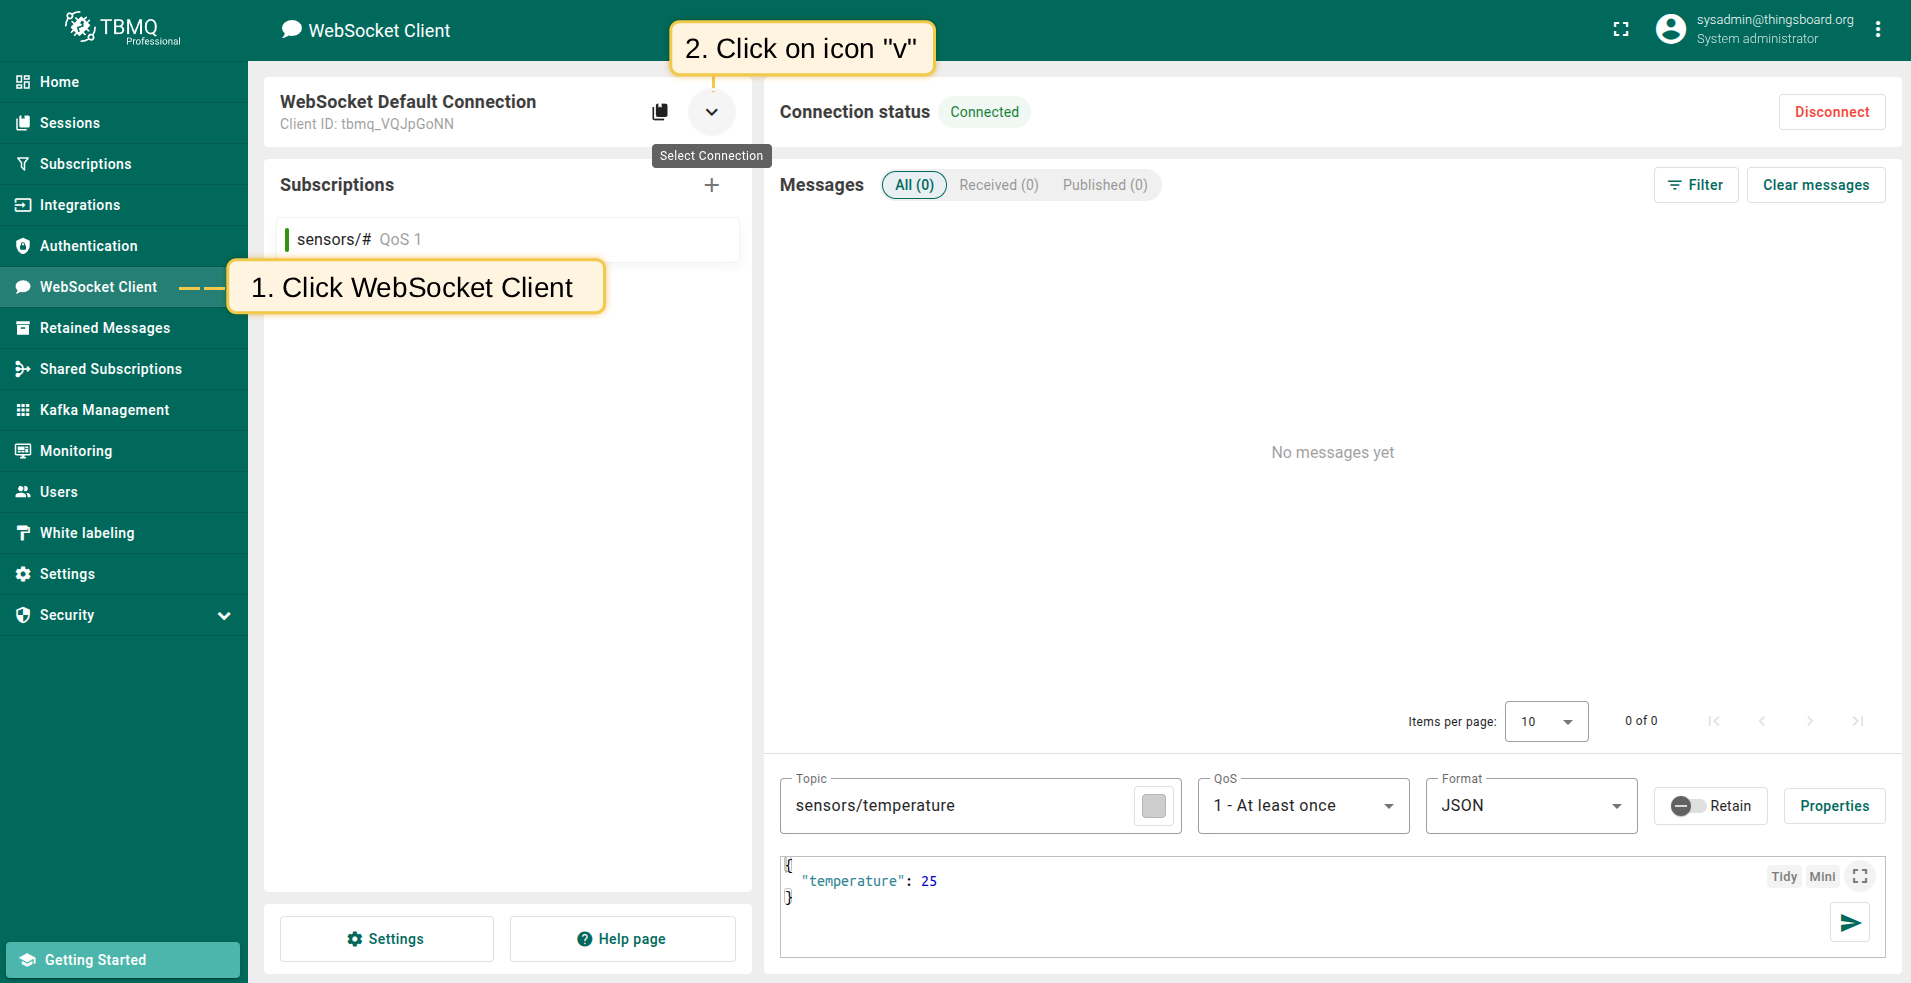Go to Kafka Management page

[x=104, y=410]
